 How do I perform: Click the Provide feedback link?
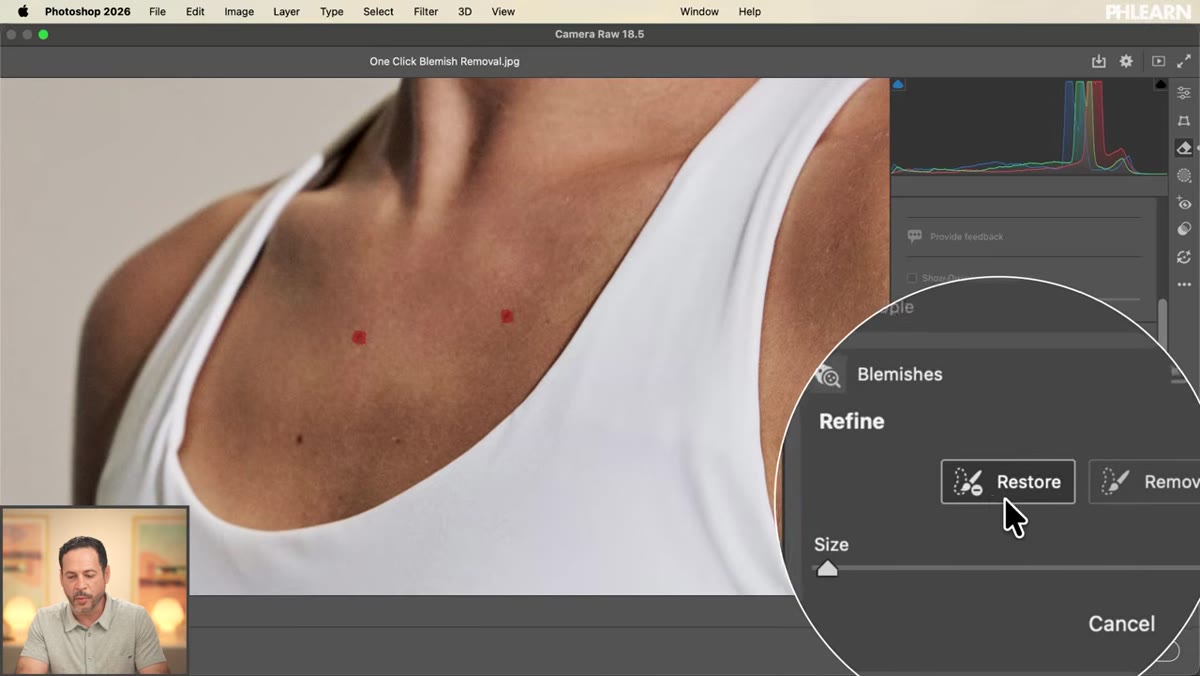tap(966, 237)
